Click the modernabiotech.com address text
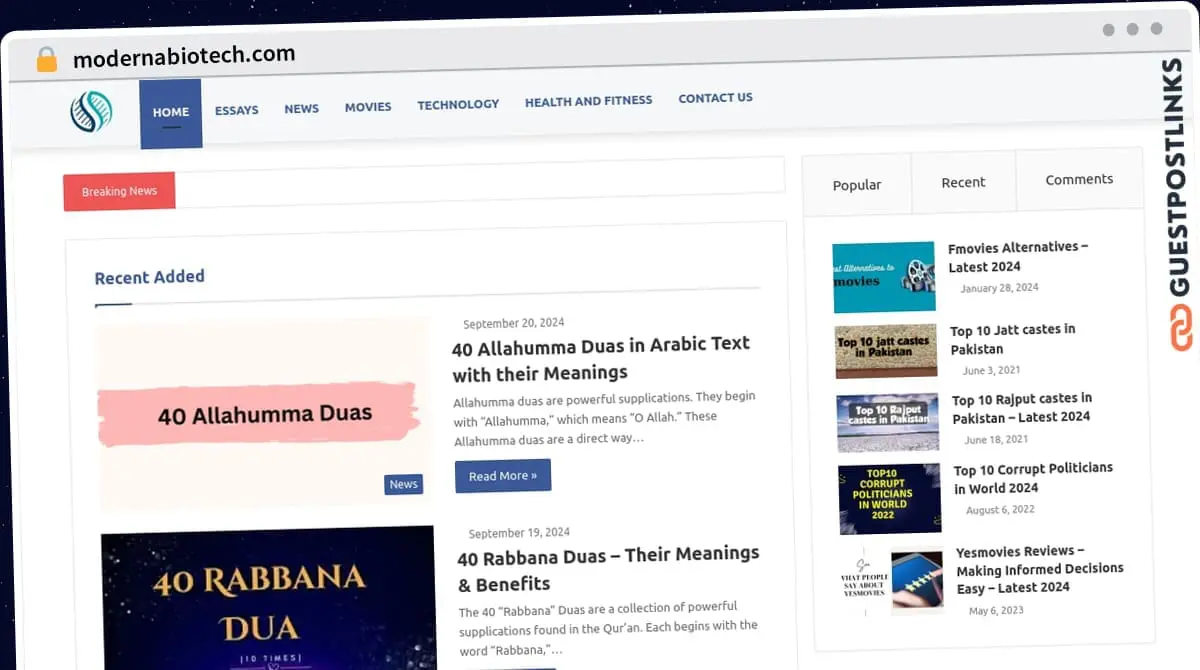 (184, 56)
